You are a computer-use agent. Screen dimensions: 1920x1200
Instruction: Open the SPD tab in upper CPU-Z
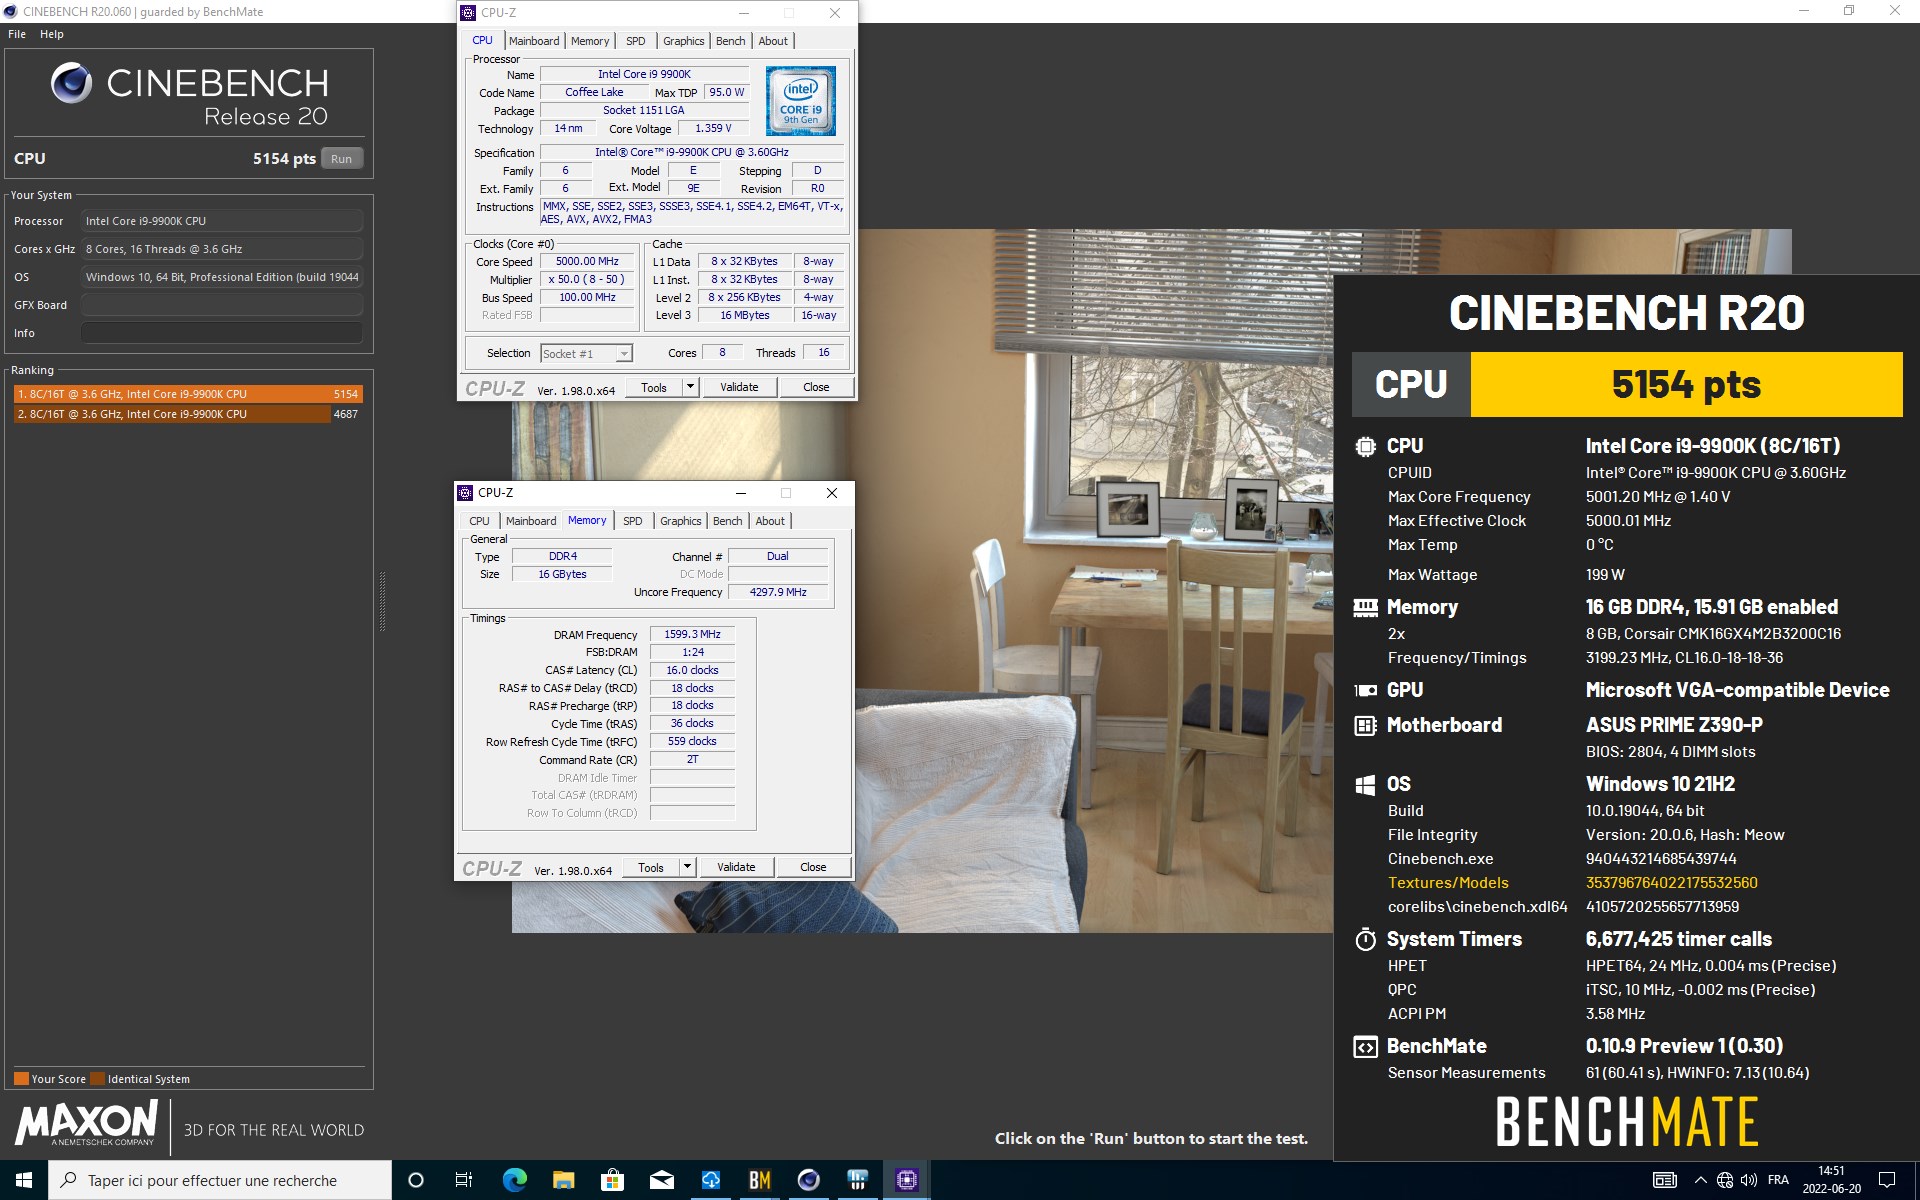pyautogui.click(x=636, y=41)
